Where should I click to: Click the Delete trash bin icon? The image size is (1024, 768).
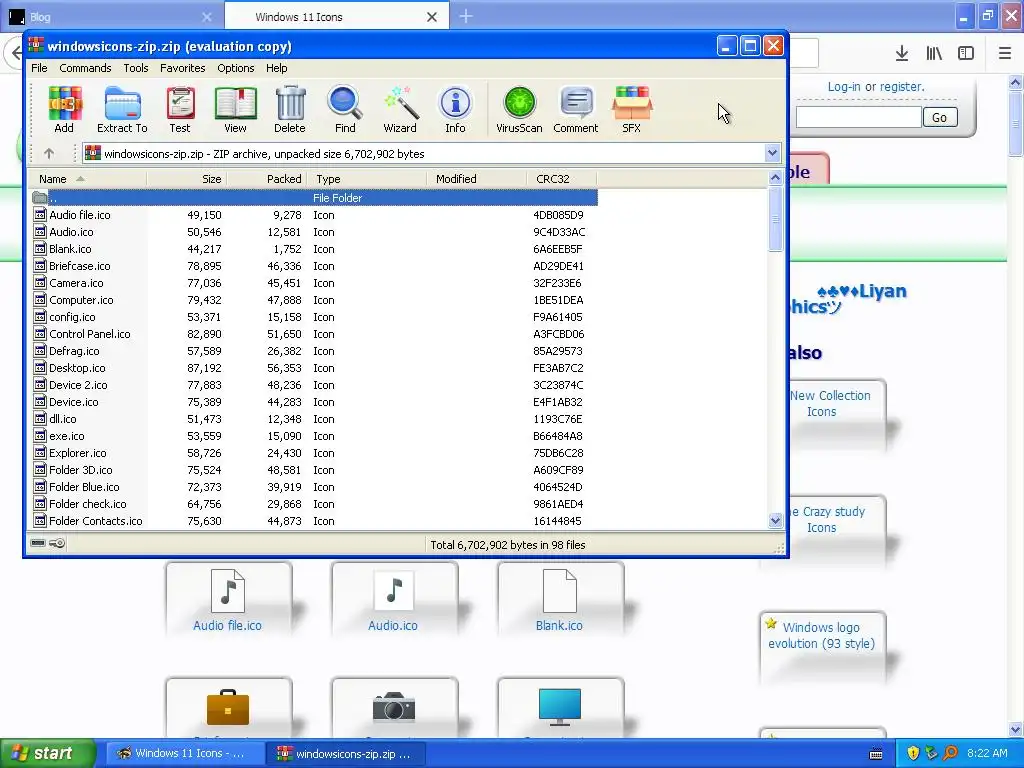290,109
